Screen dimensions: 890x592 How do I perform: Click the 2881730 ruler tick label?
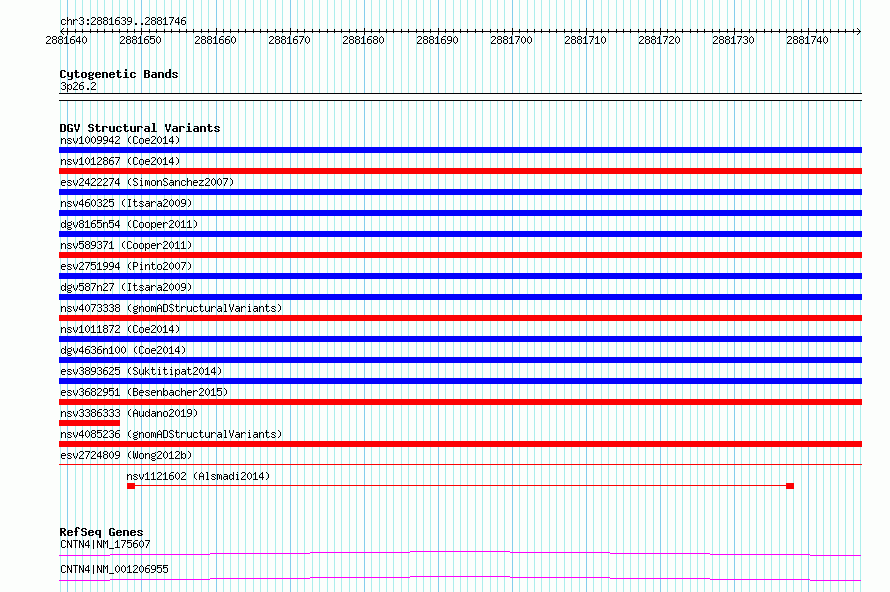(733, 40)
